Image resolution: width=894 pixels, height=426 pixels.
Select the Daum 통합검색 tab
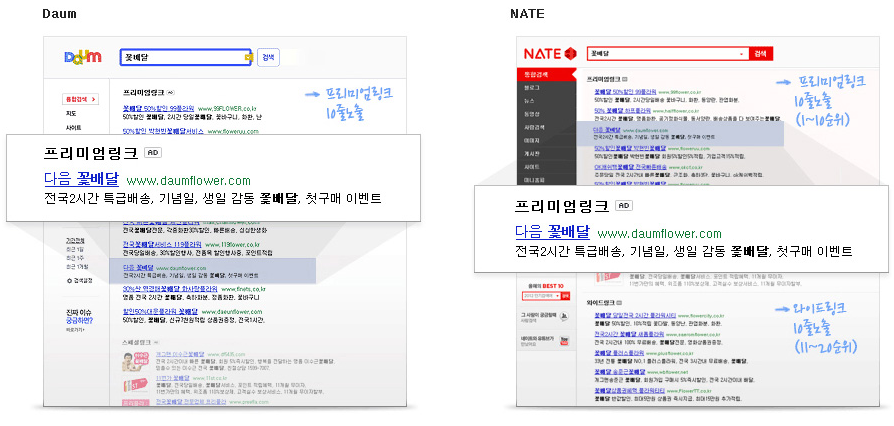pyautogui.click(x=79, y=99)
